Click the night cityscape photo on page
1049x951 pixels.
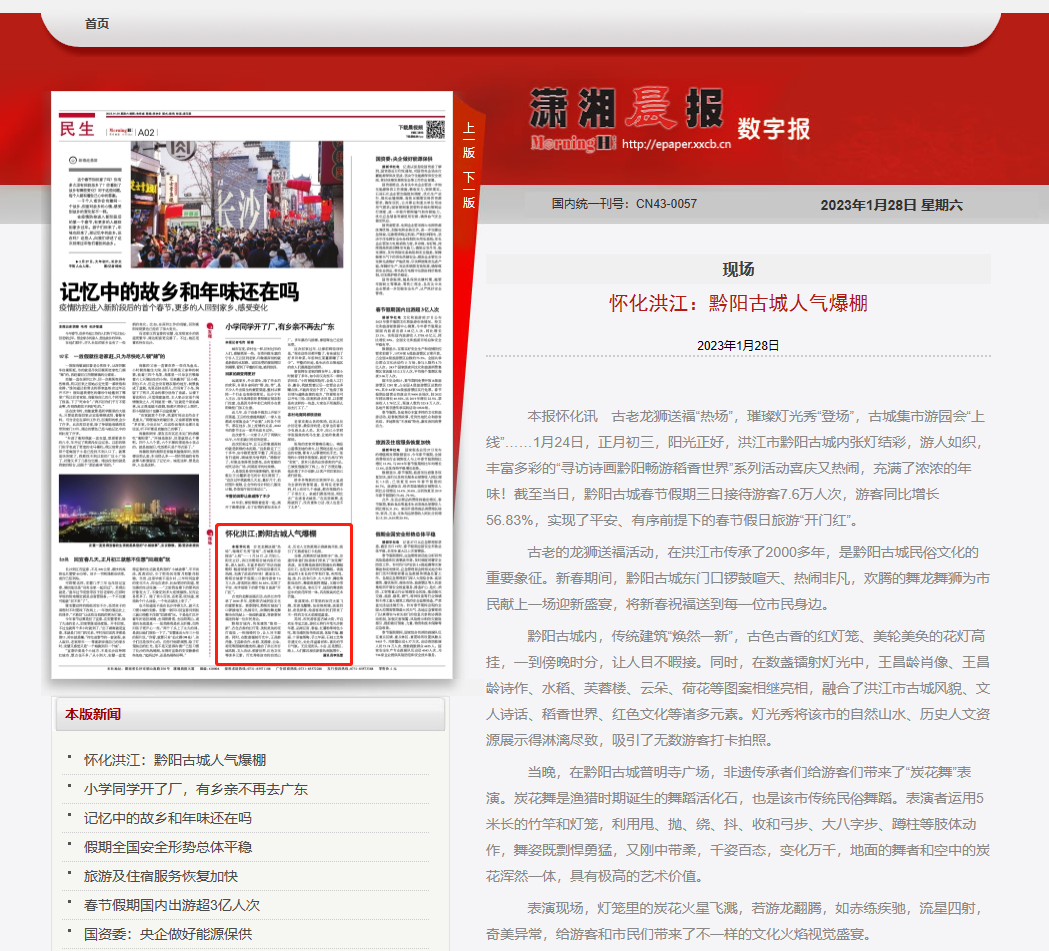point(128,508)
